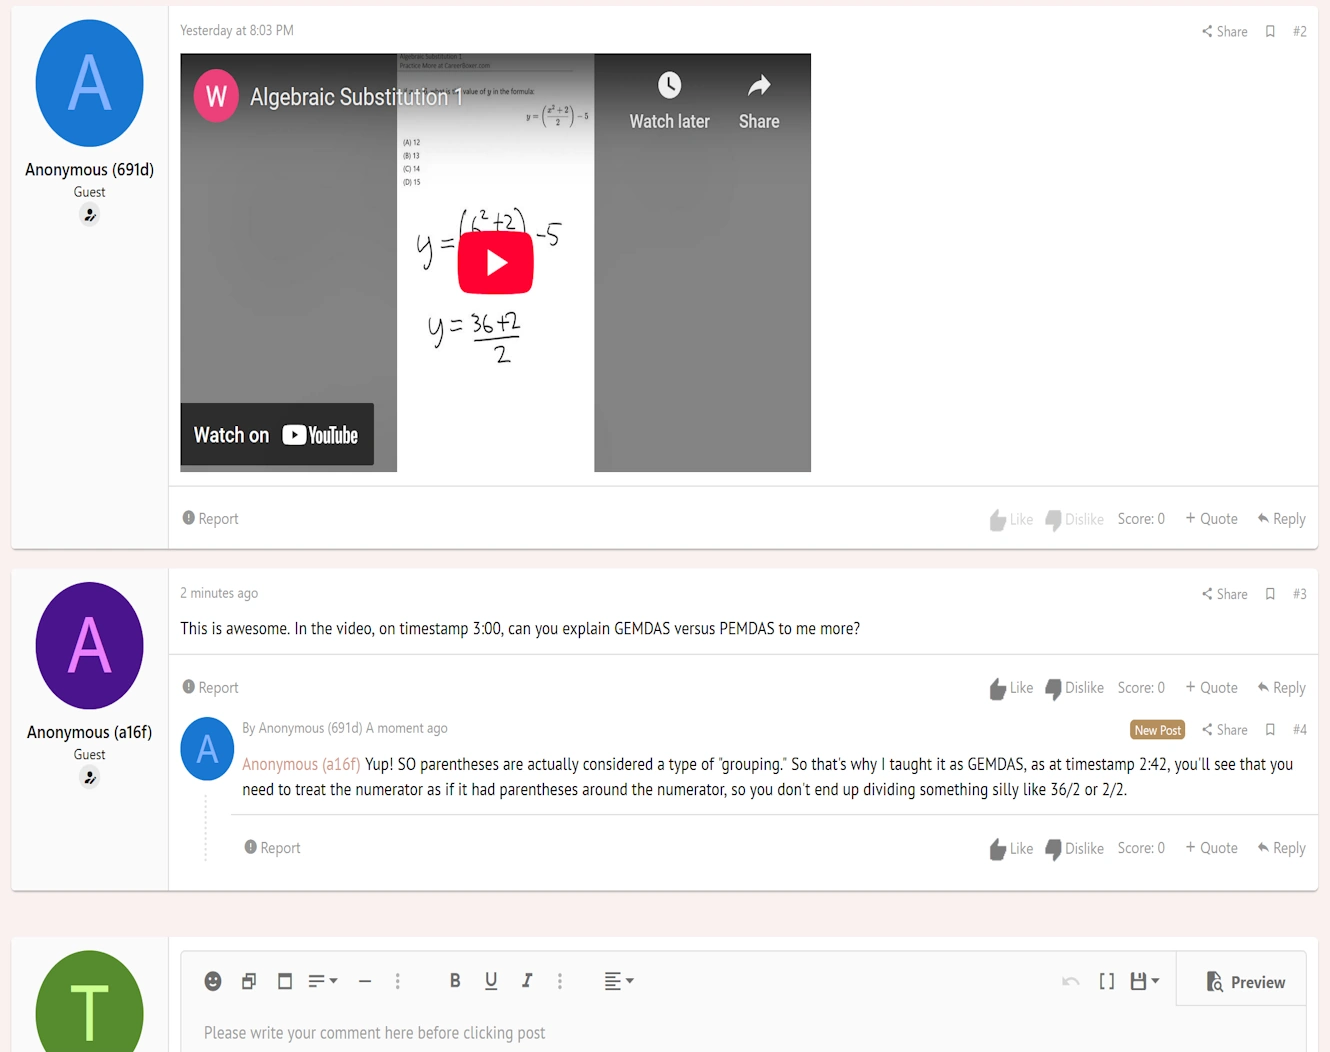Bookmark post #3

1270,594
